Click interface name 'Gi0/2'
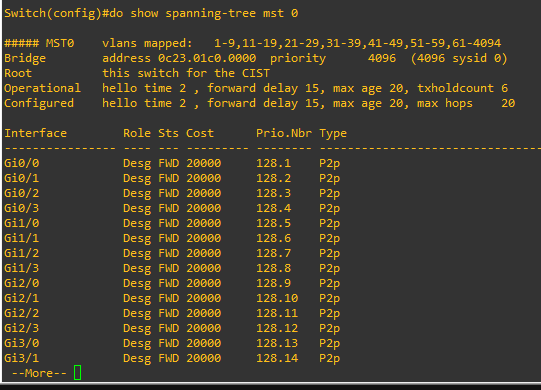541x390 pixels. click(22, 193)
